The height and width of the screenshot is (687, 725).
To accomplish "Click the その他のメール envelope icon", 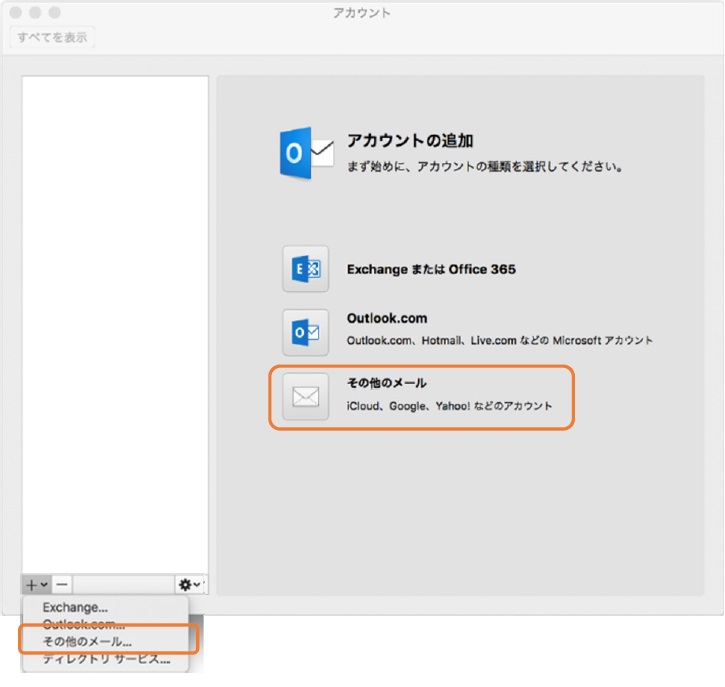I will [x=306, y=397].
